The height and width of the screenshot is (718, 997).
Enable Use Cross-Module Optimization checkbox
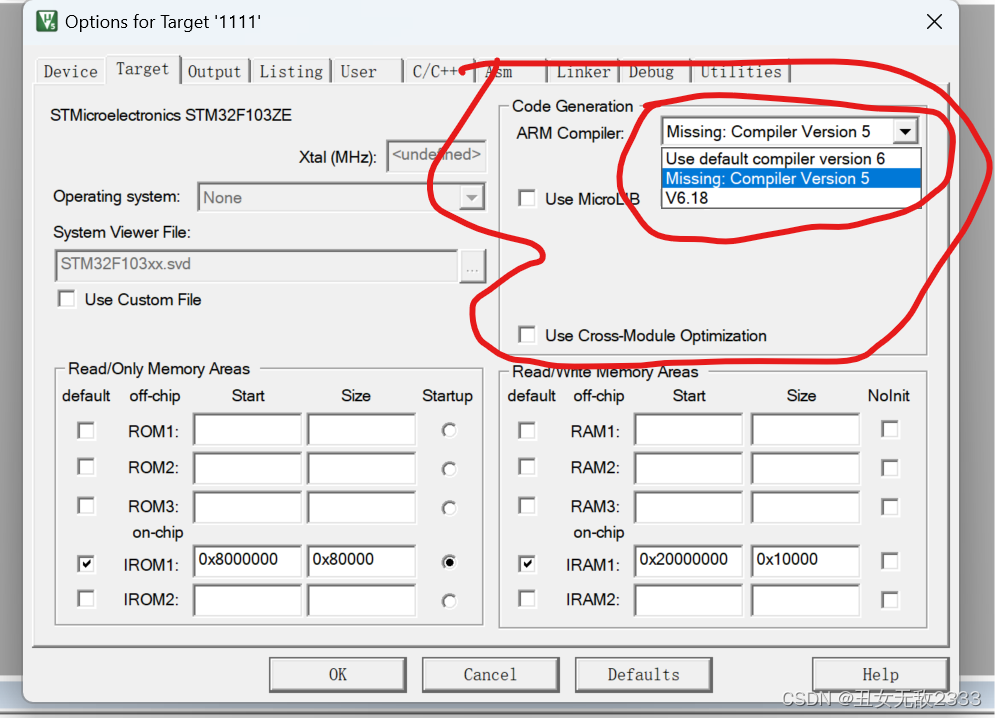click(x=526, y=335)
